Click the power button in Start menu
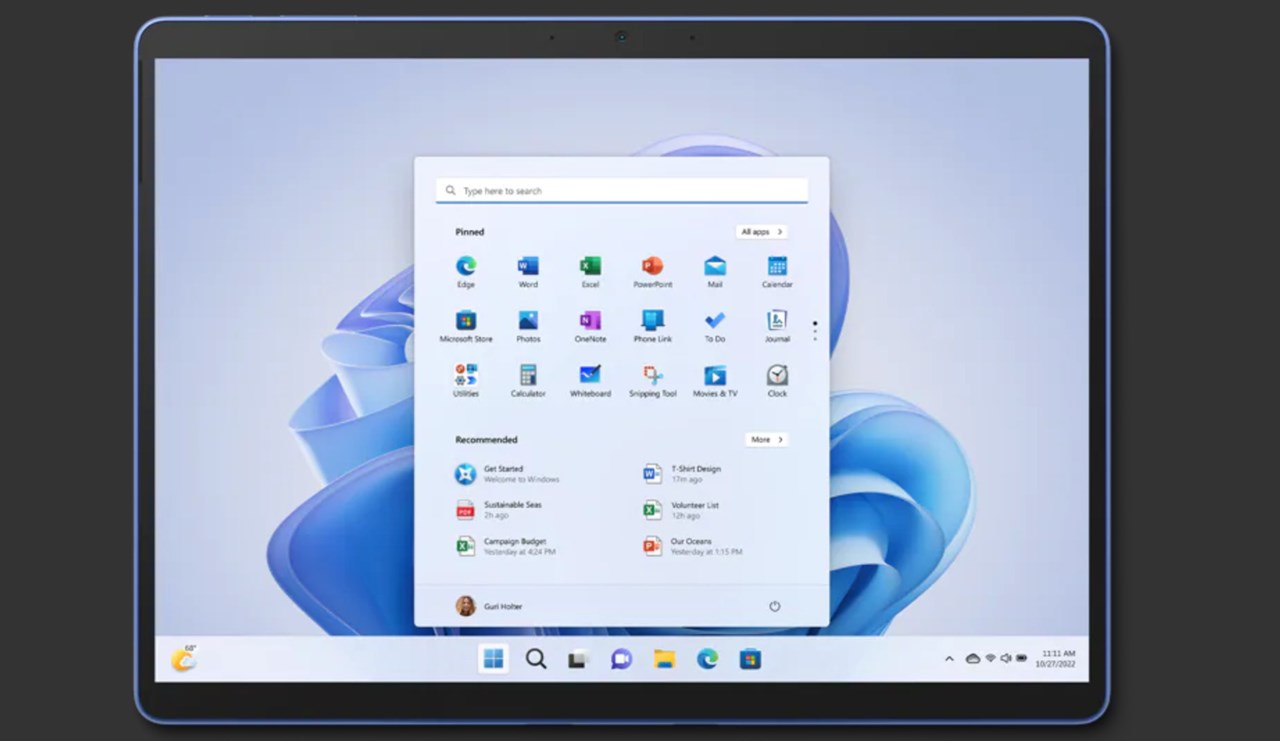Image resolution: width=1280 pixels, height=741 pixels. pyautogui.click(x=774, y=606)
